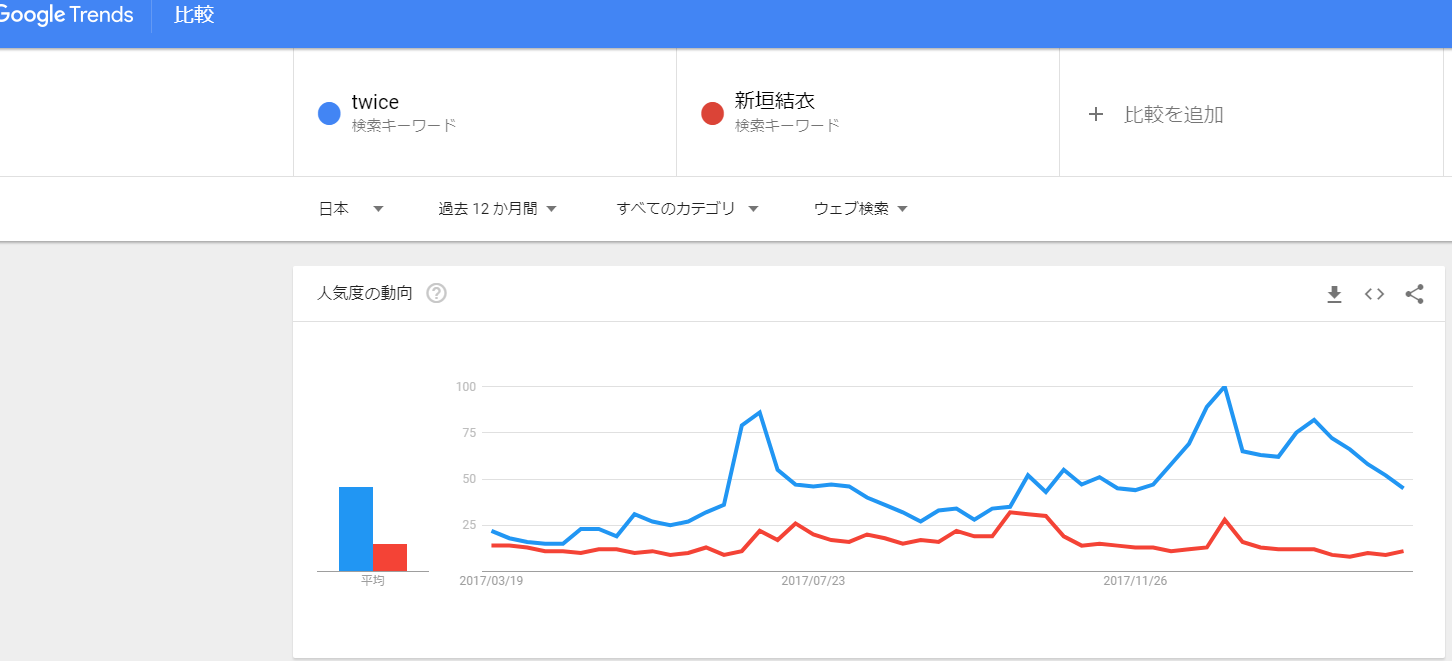Open the ウェブ検索 search type dropdown

point(860,209)
